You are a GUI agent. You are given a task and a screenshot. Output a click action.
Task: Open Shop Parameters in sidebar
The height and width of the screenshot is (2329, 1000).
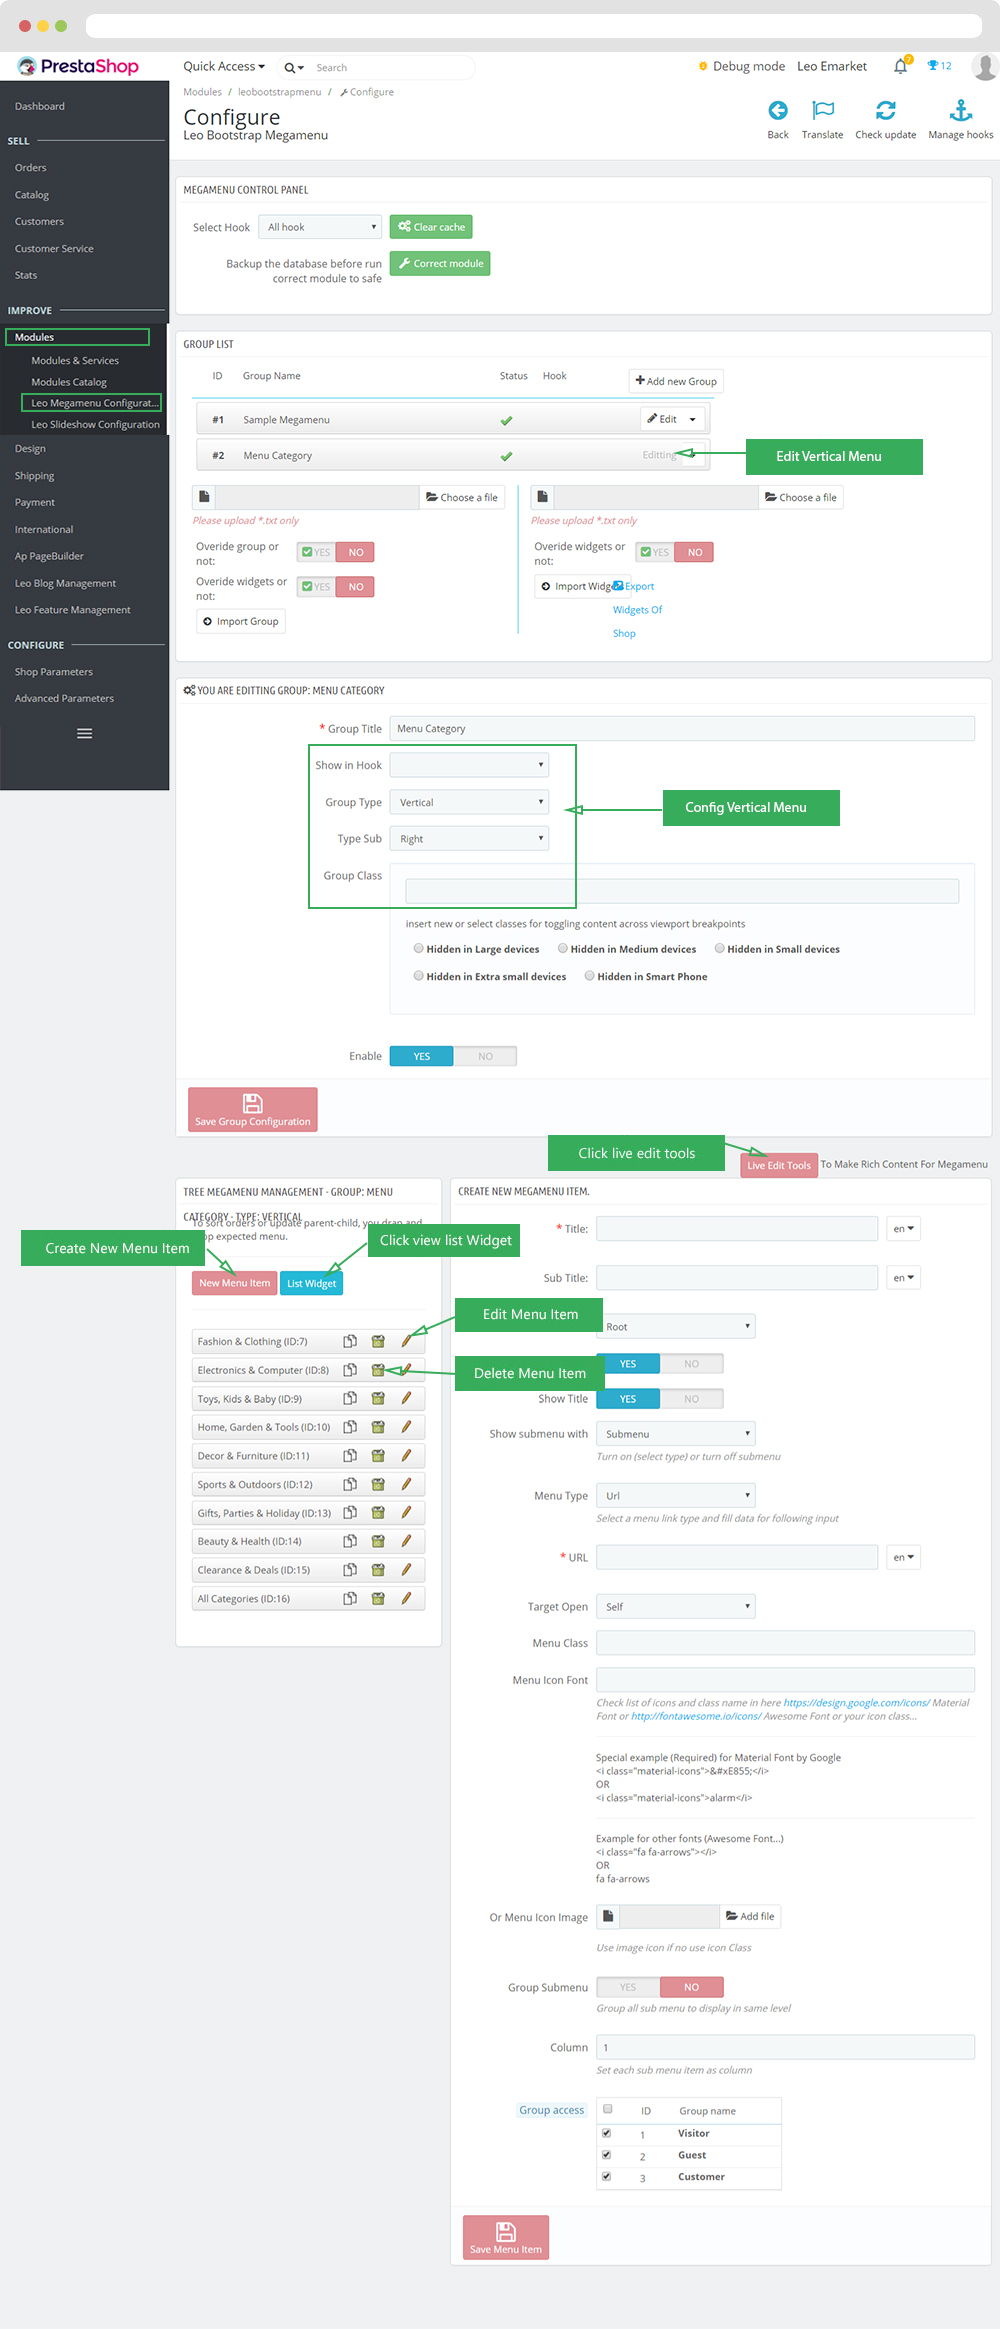(x=54, y=672)
